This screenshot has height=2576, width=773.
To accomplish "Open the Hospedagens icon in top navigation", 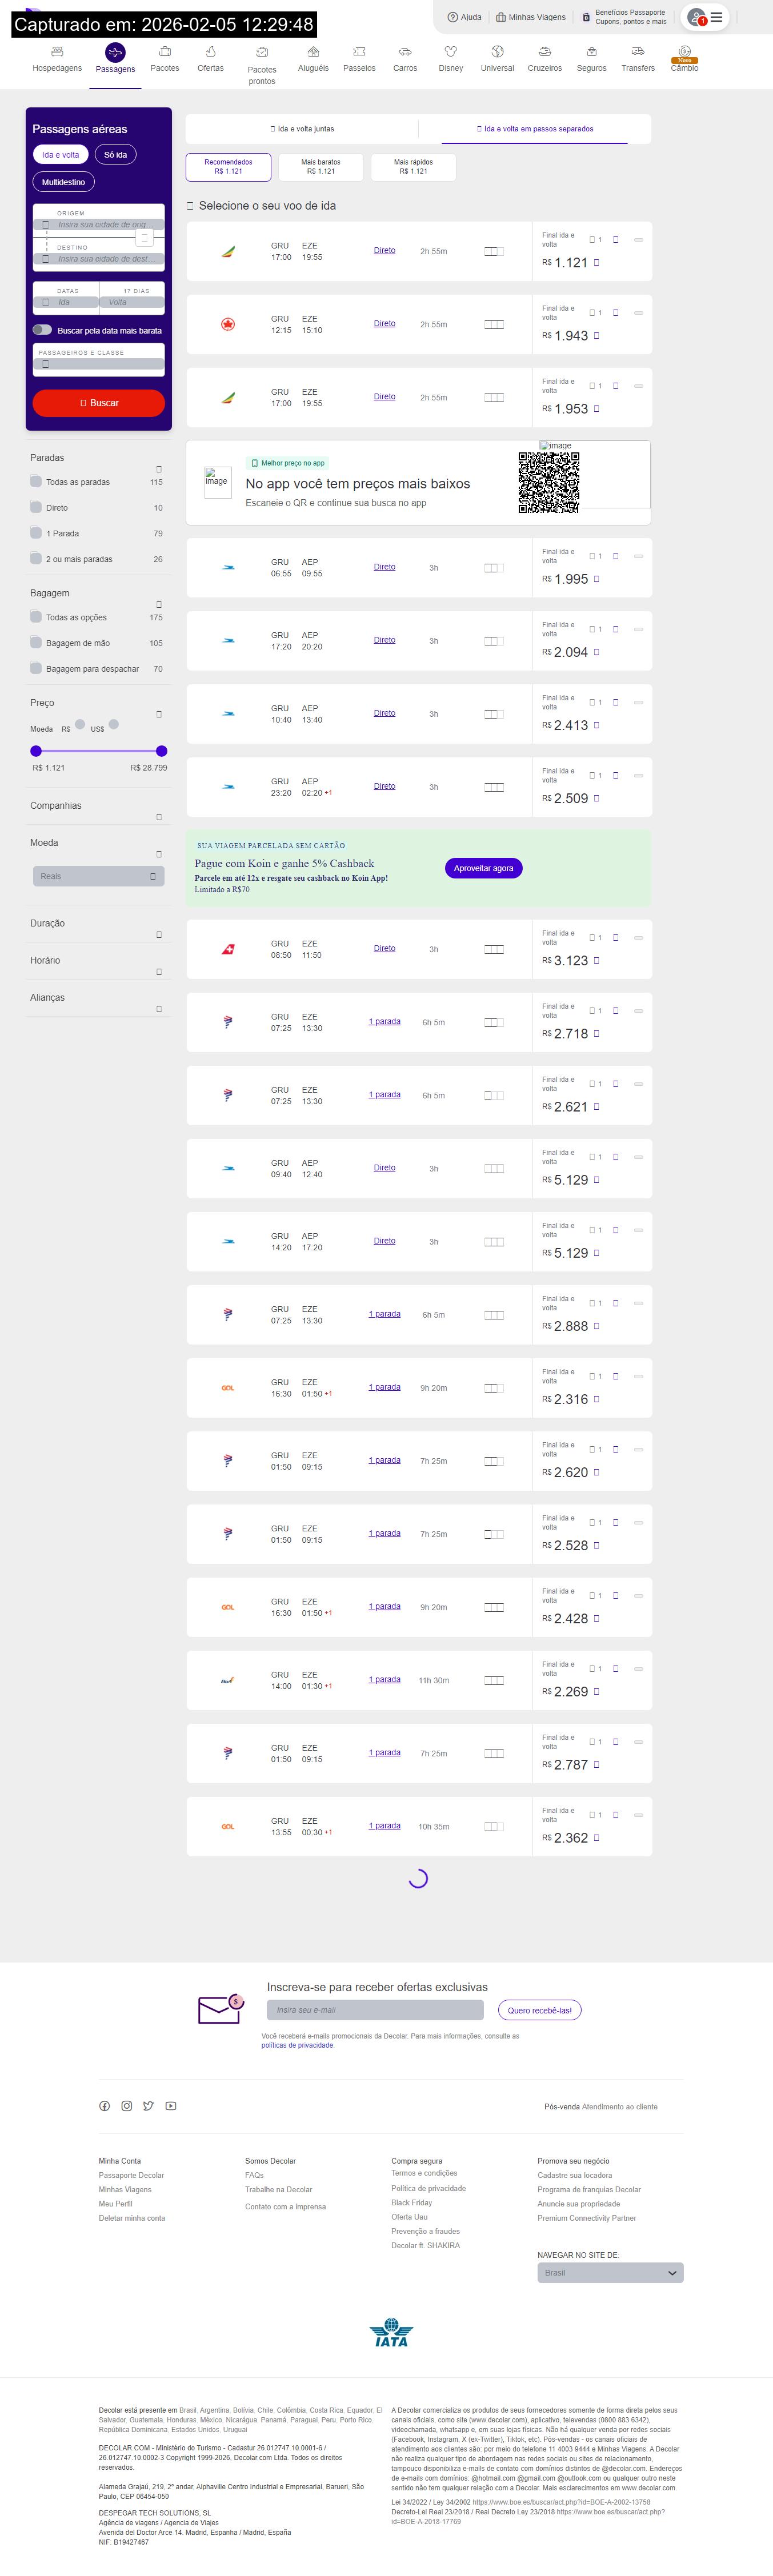I will (57, 51).
